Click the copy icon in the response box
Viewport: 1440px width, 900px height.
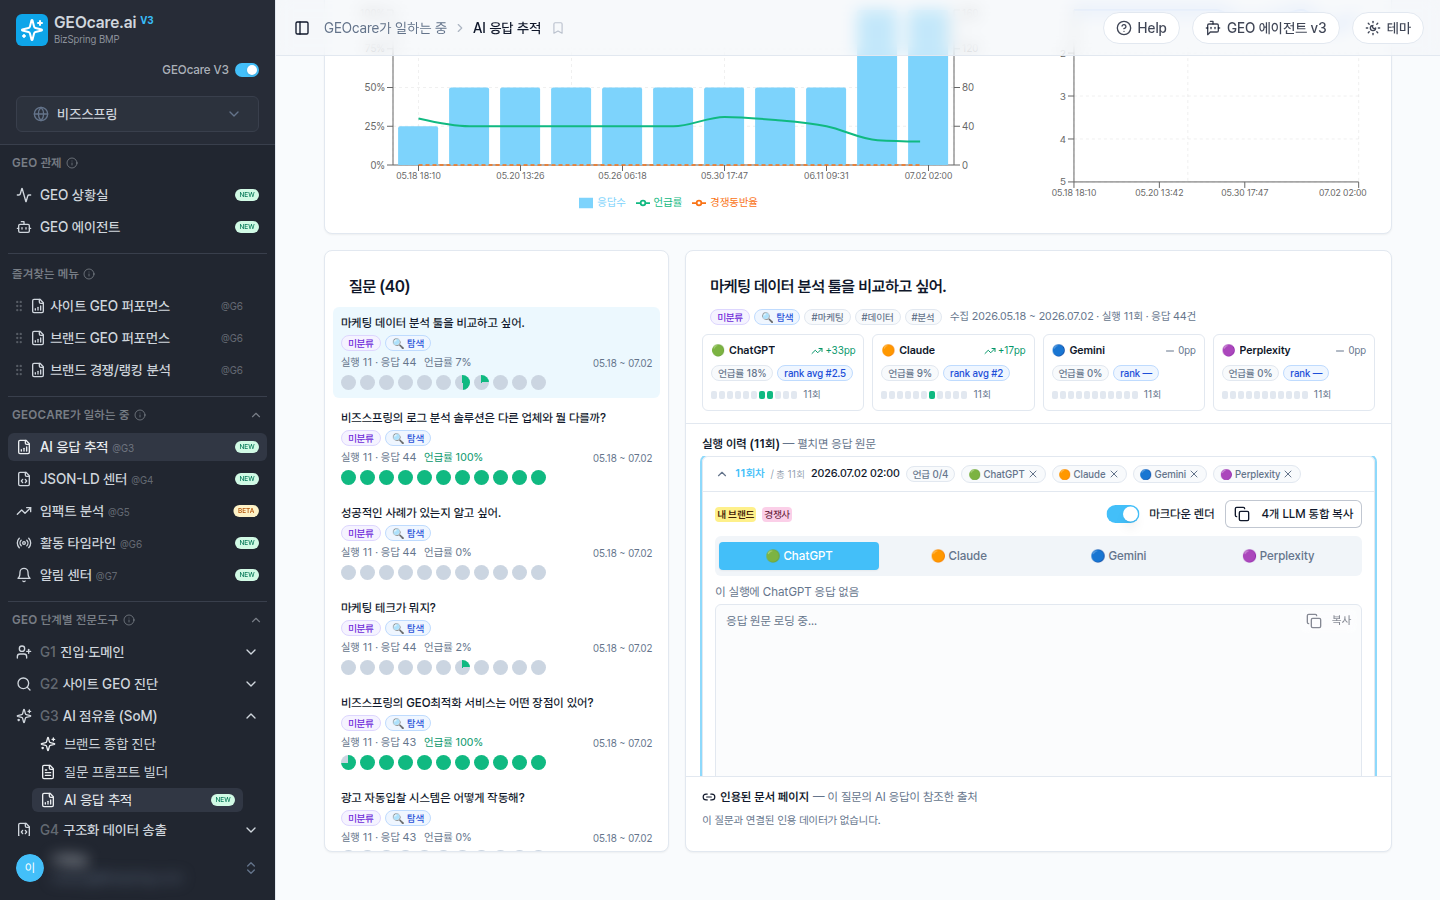[1314, 621]
